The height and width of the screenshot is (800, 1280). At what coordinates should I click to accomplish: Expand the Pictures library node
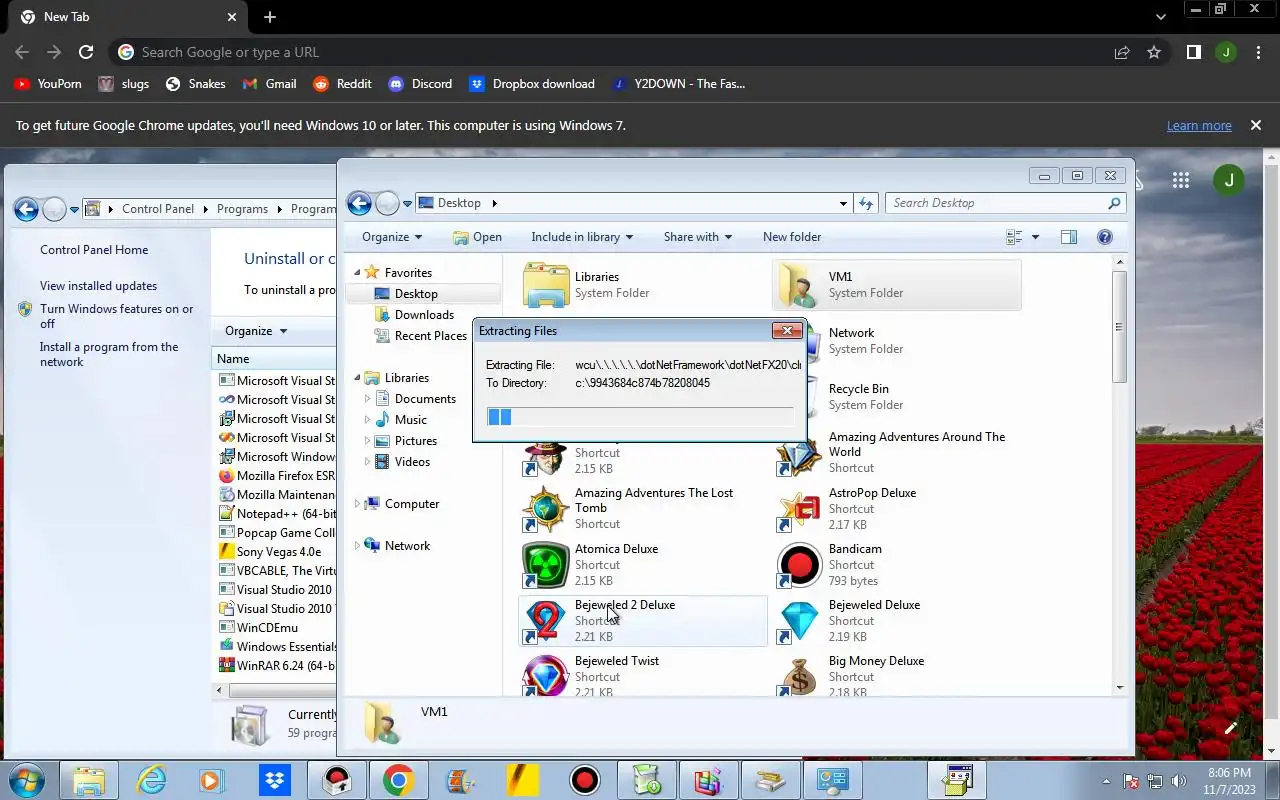point(367,441)
